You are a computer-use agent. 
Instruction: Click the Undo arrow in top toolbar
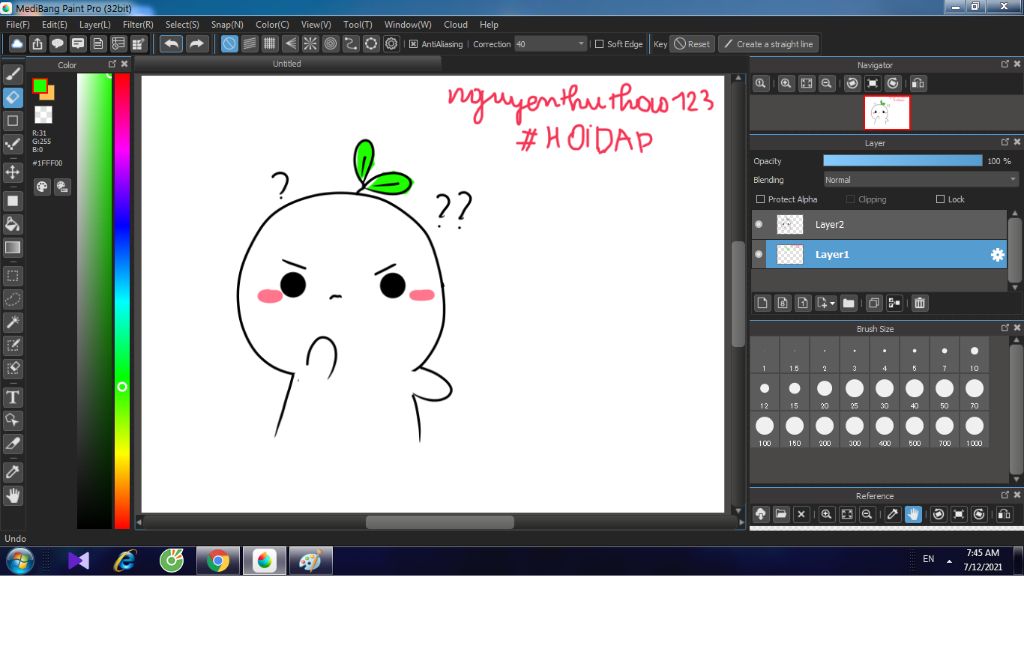coord(171,44)
